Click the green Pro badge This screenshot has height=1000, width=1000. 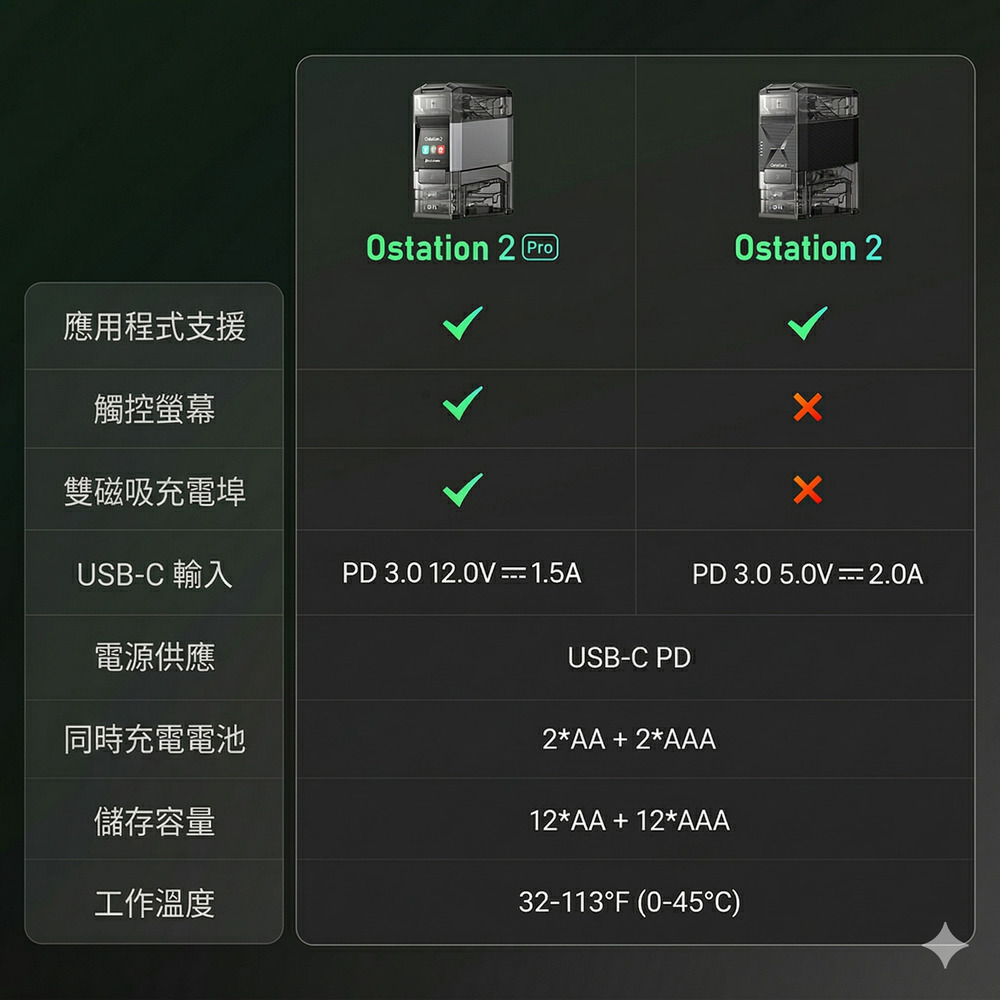point(541,248)
